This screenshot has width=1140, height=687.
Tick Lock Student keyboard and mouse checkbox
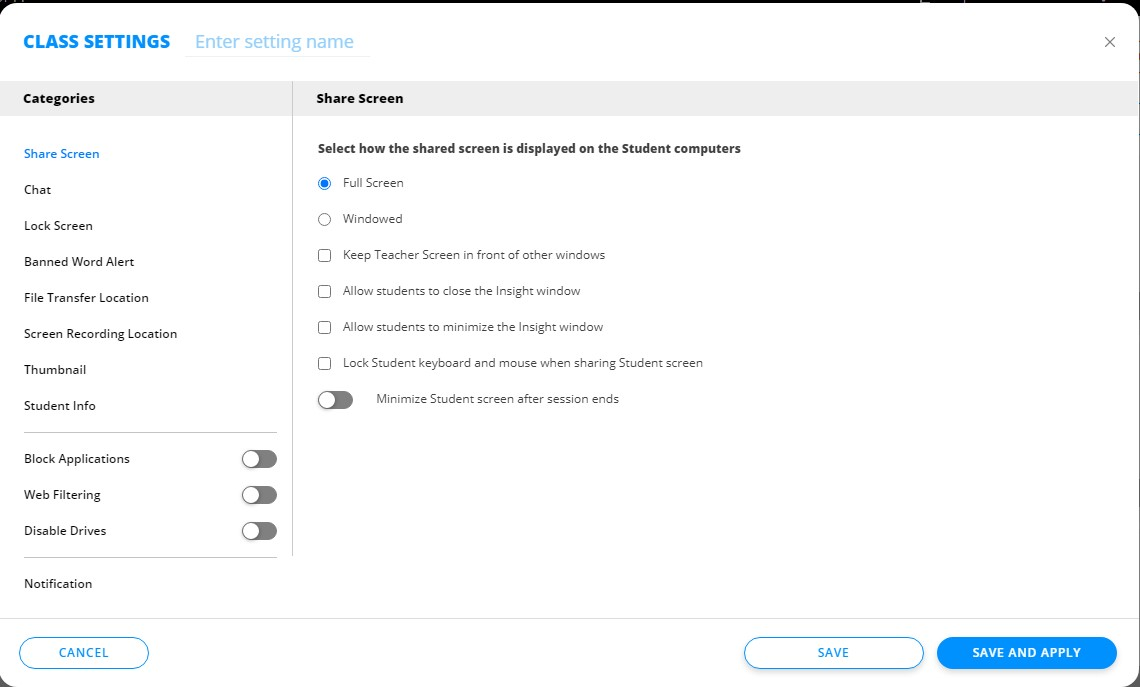(x=324, y=364)
